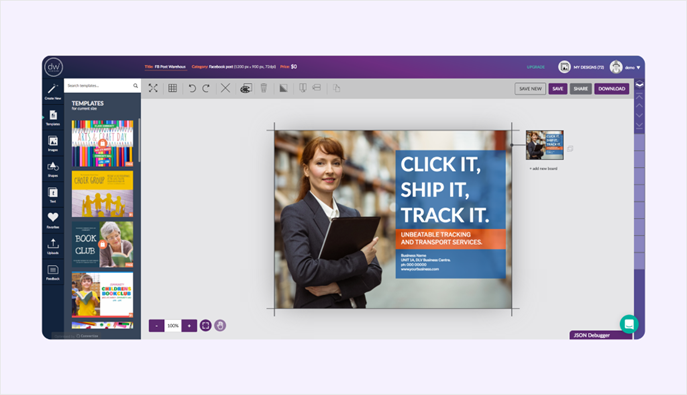Click the zoom in plus button
687x395 pixels.
(189, 325)
